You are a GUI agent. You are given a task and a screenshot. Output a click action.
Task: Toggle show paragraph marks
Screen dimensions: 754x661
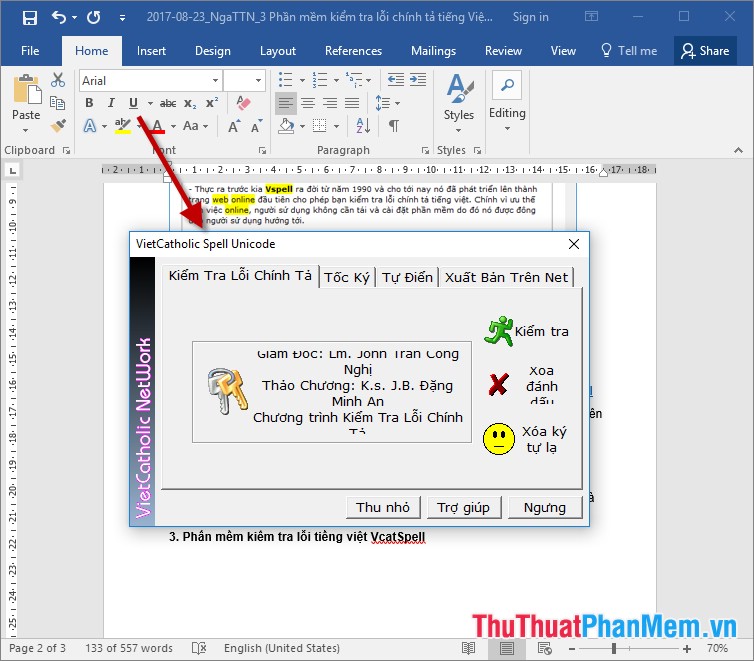point(393,126)
